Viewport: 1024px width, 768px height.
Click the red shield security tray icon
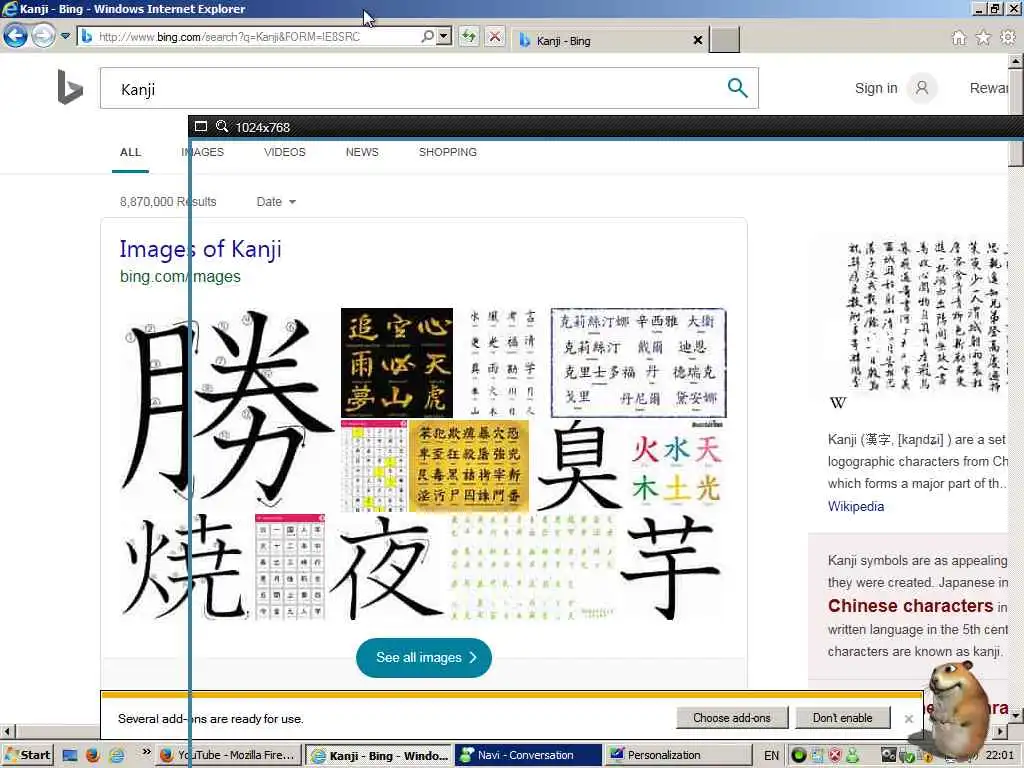tap(835, 756)
